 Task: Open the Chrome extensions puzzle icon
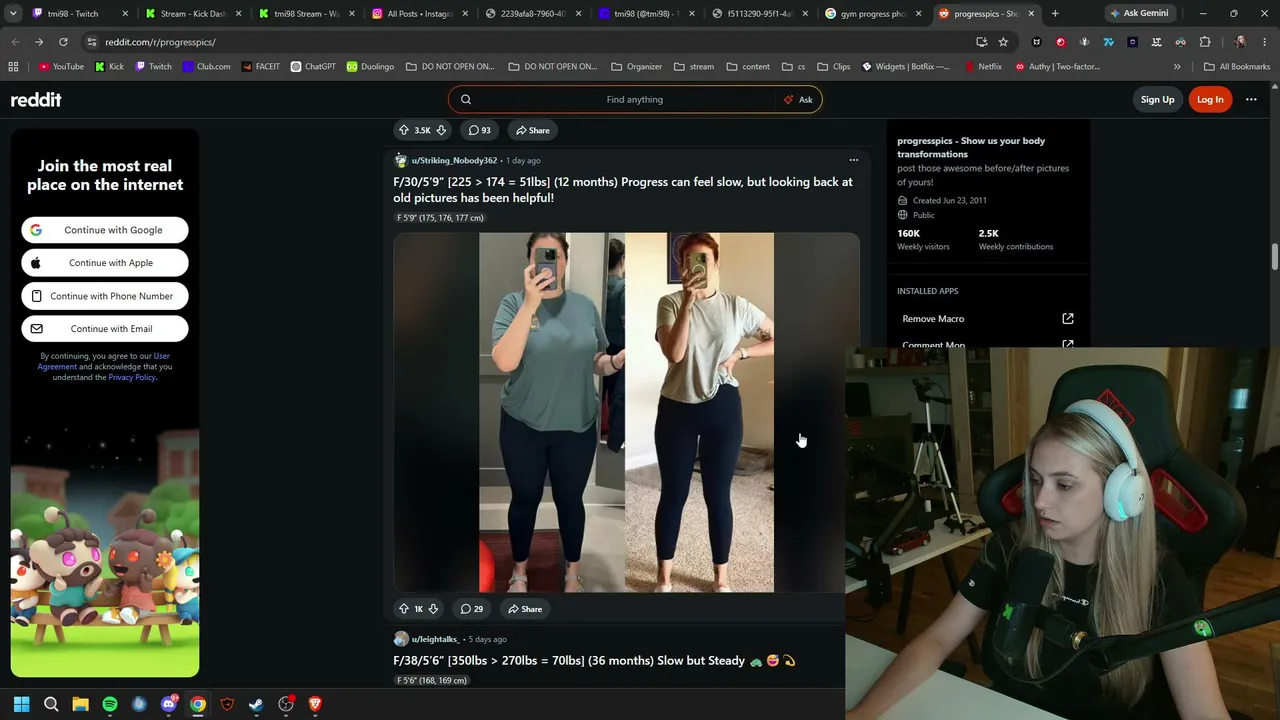tap(1205, 42)
